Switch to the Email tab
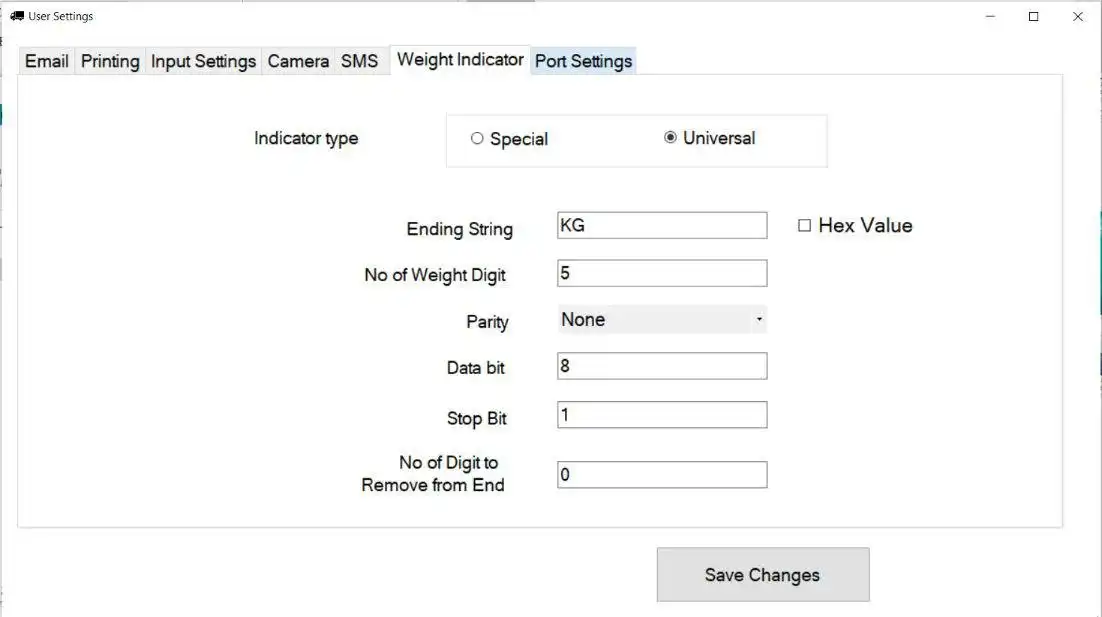The image size is (1102, 617). pos(46,61)
